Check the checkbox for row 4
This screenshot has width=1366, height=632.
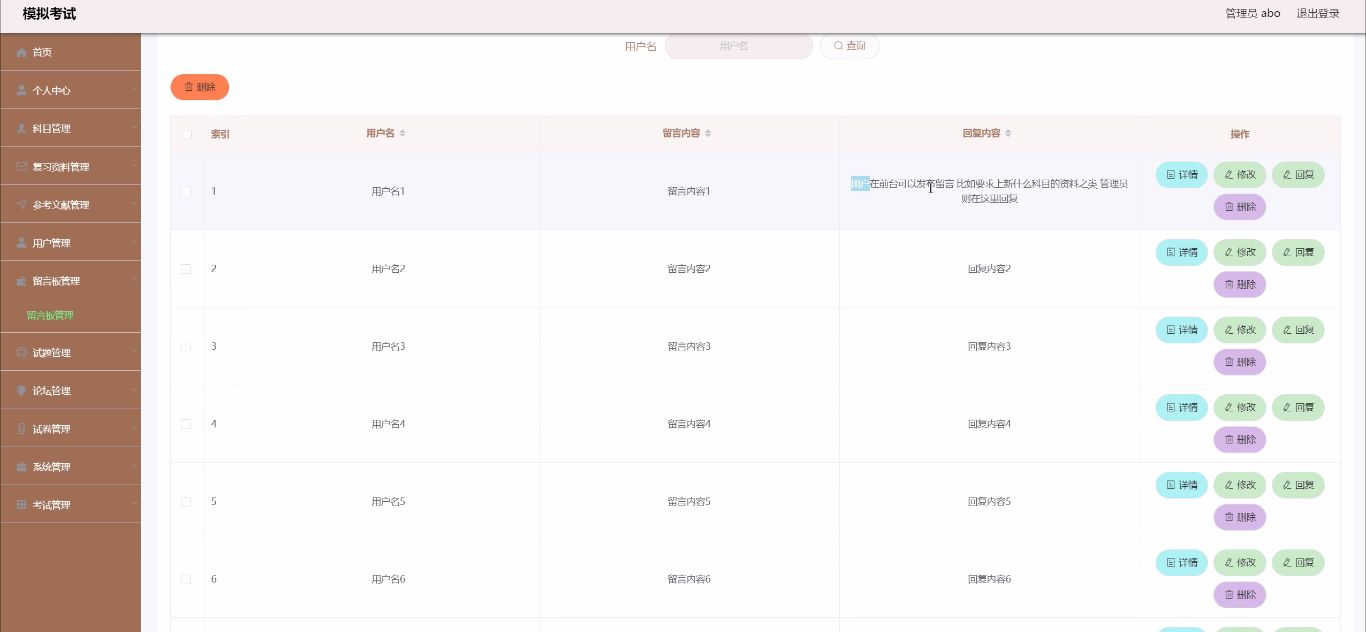[186, 424]
